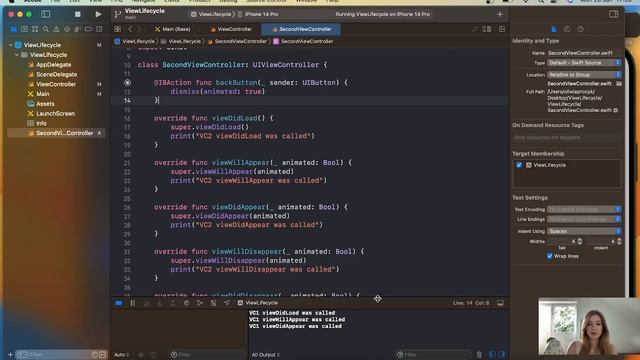The height and width of the screenshot is (360, 640).
Task: Click the variables view Filter field
Action: point(206,355)
